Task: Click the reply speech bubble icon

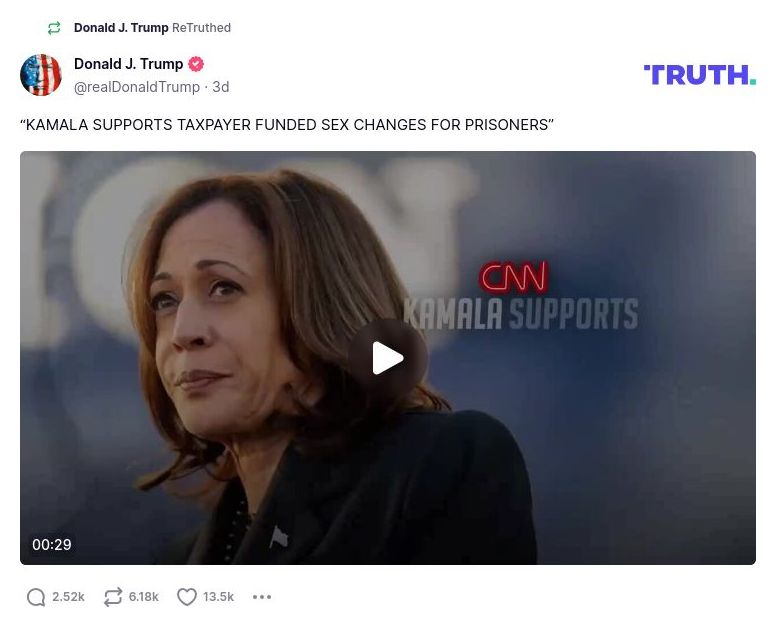Action: point(36,597)
